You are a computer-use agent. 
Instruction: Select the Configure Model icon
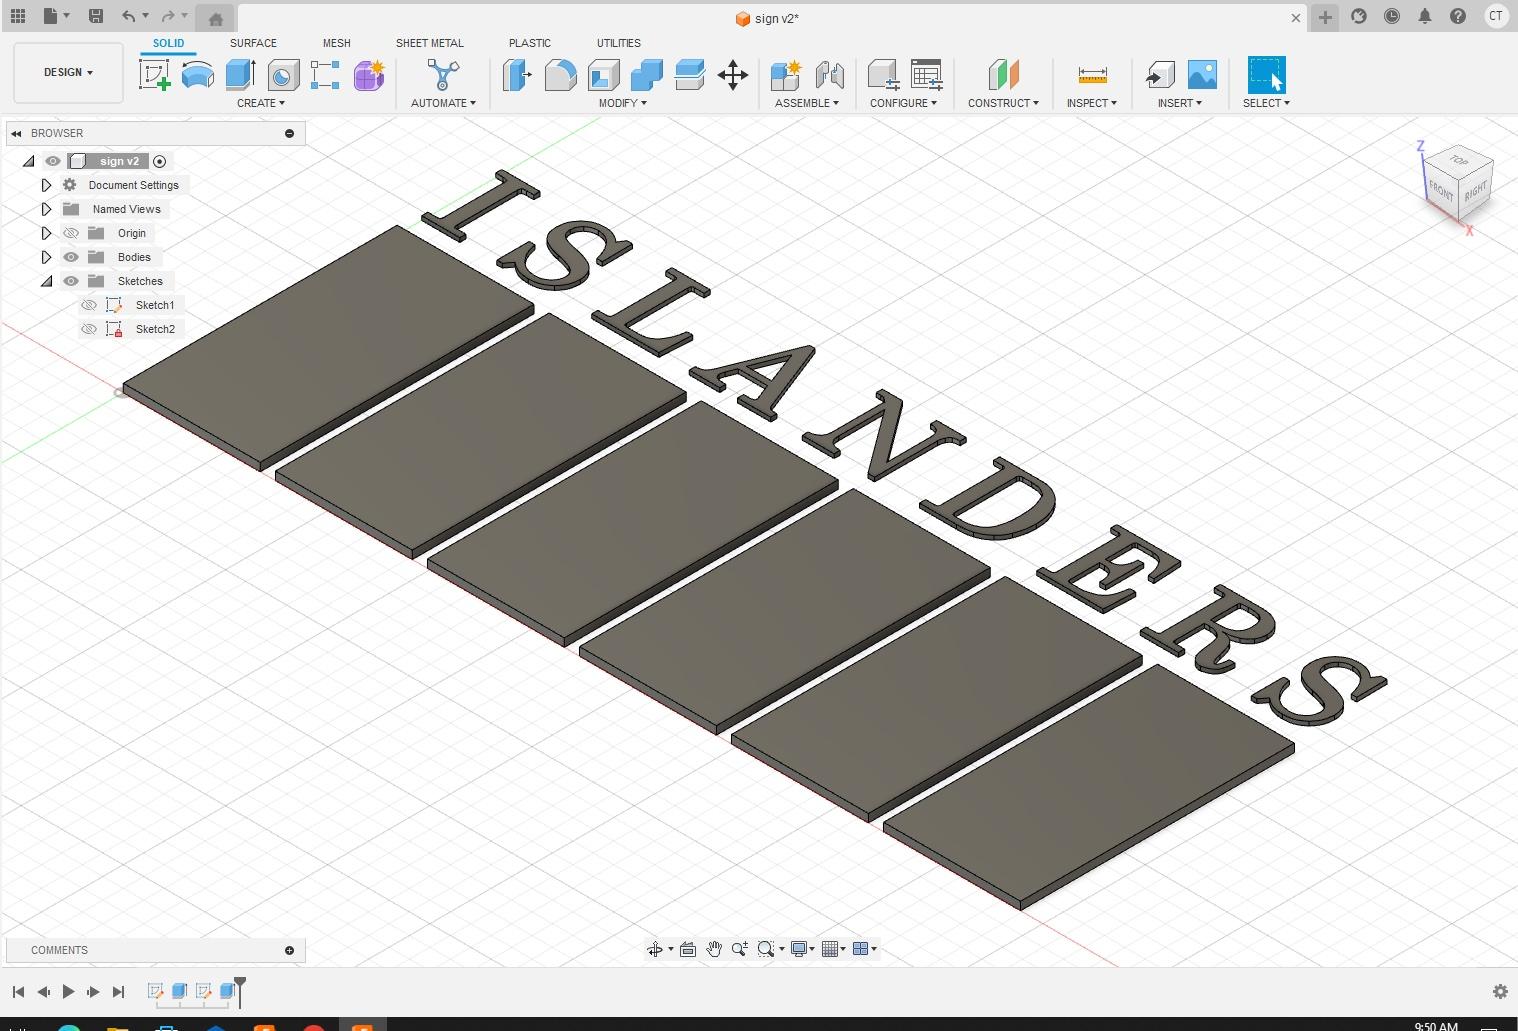point(883,75)
